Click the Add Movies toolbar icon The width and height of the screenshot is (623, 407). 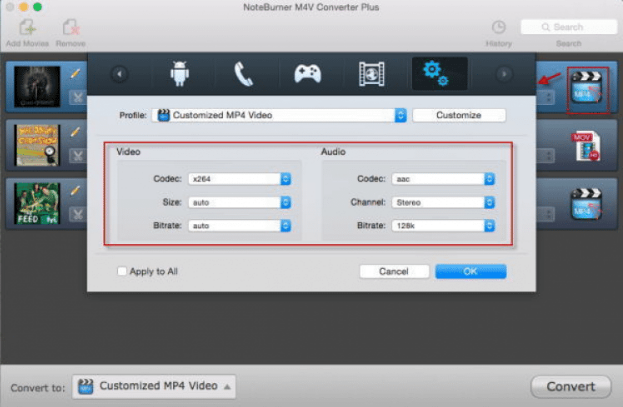[x=27, y=27]
